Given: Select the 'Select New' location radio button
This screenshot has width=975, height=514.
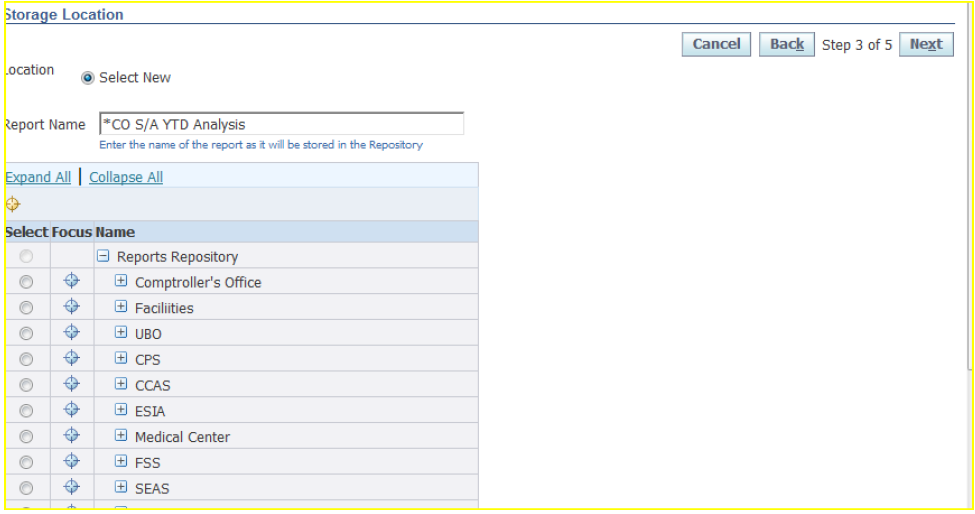Looking at the screenshot, I should click(88, 78).
